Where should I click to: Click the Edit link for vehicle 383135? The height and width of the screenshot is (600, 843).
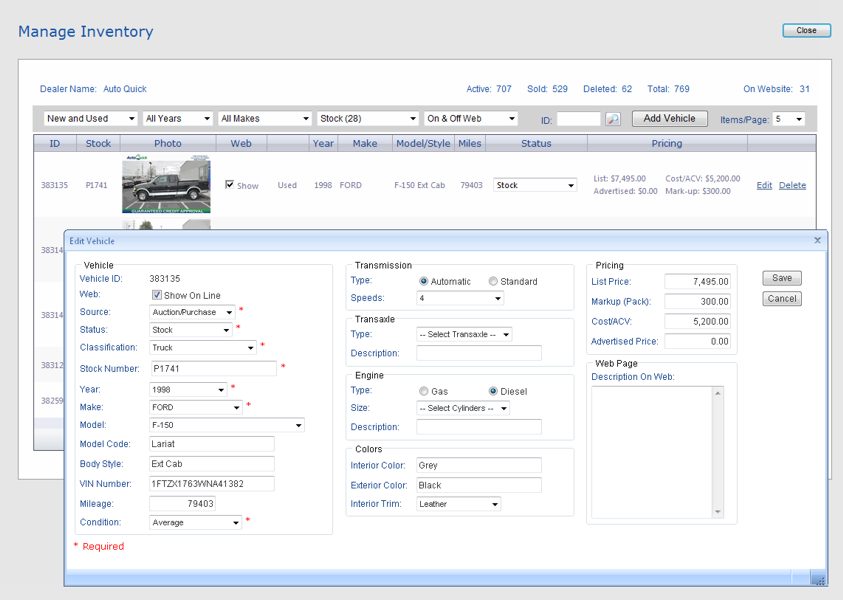(x=764, y=185)
